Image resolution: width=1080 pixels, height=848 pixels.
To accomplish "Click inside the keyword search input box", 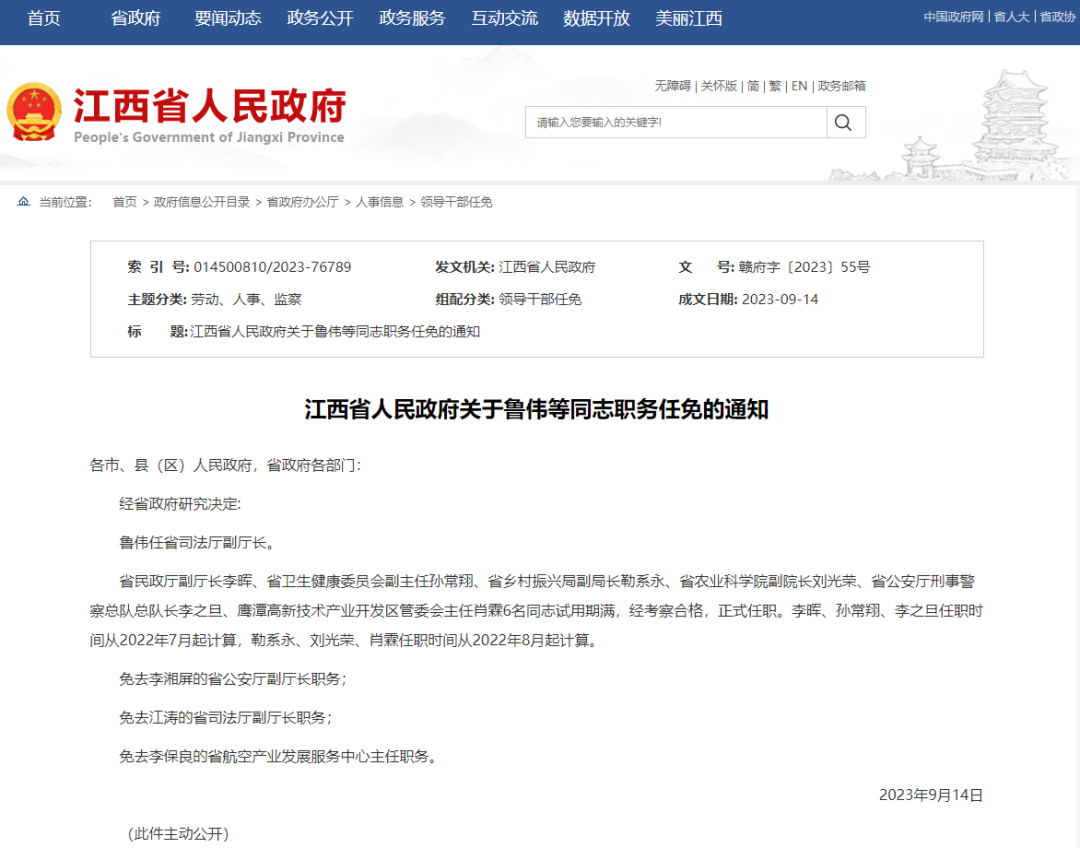I will click(x=670, y=122).
